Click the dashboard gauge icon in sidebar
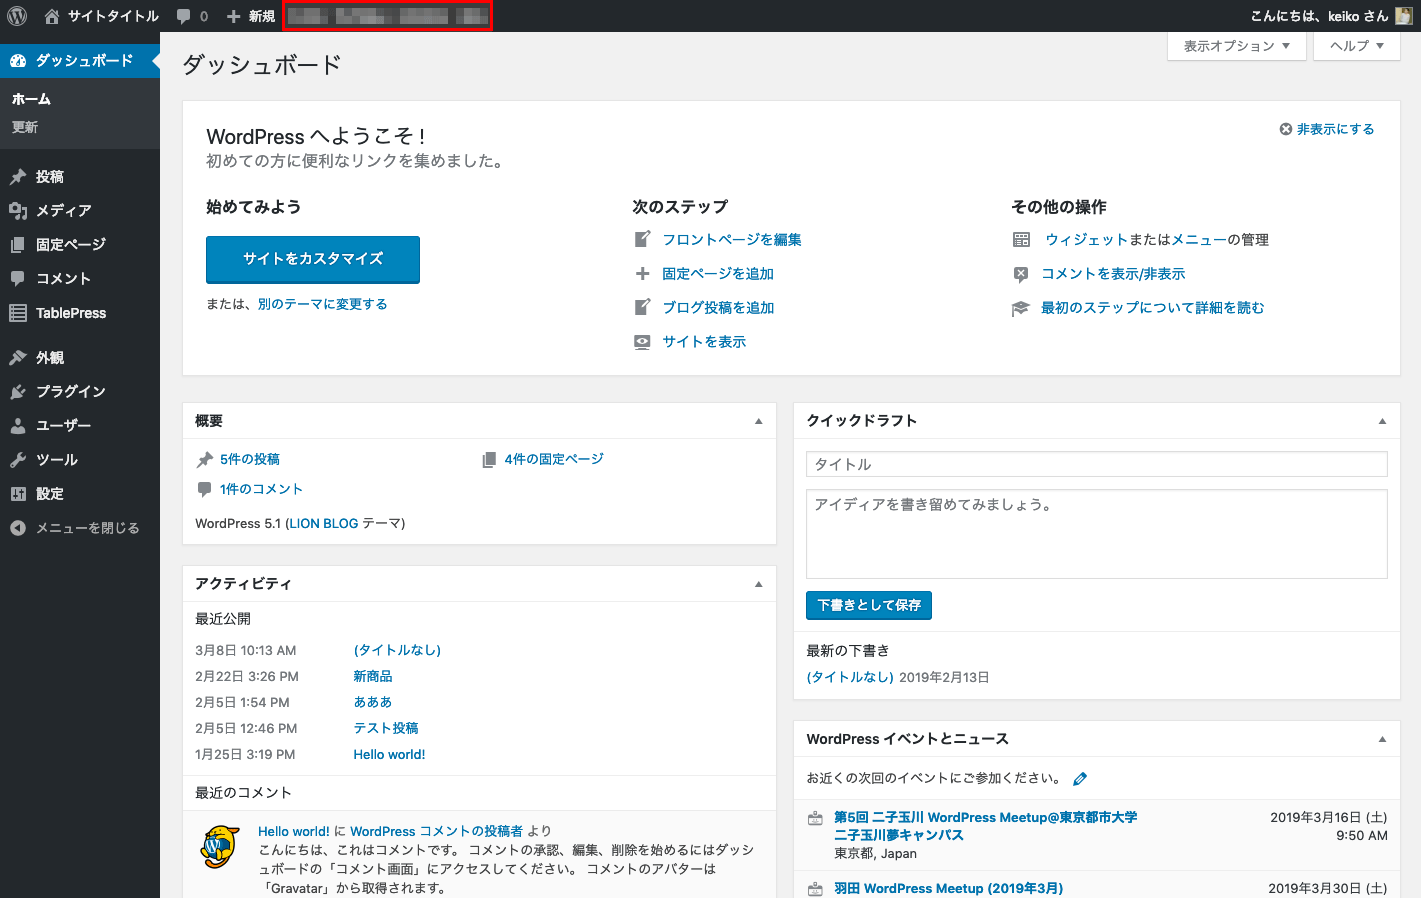 click(18, 61)
